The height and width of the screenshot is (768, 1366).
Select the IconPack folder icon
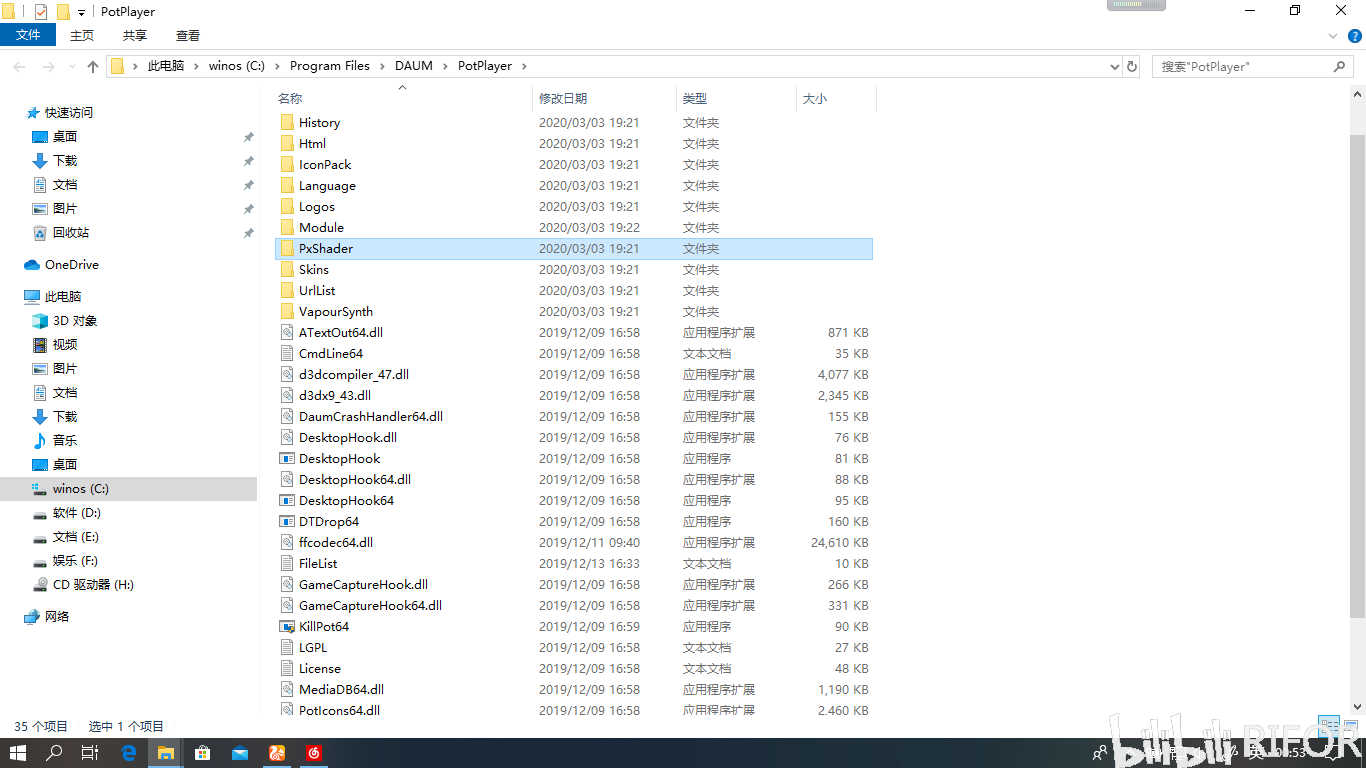287,165
